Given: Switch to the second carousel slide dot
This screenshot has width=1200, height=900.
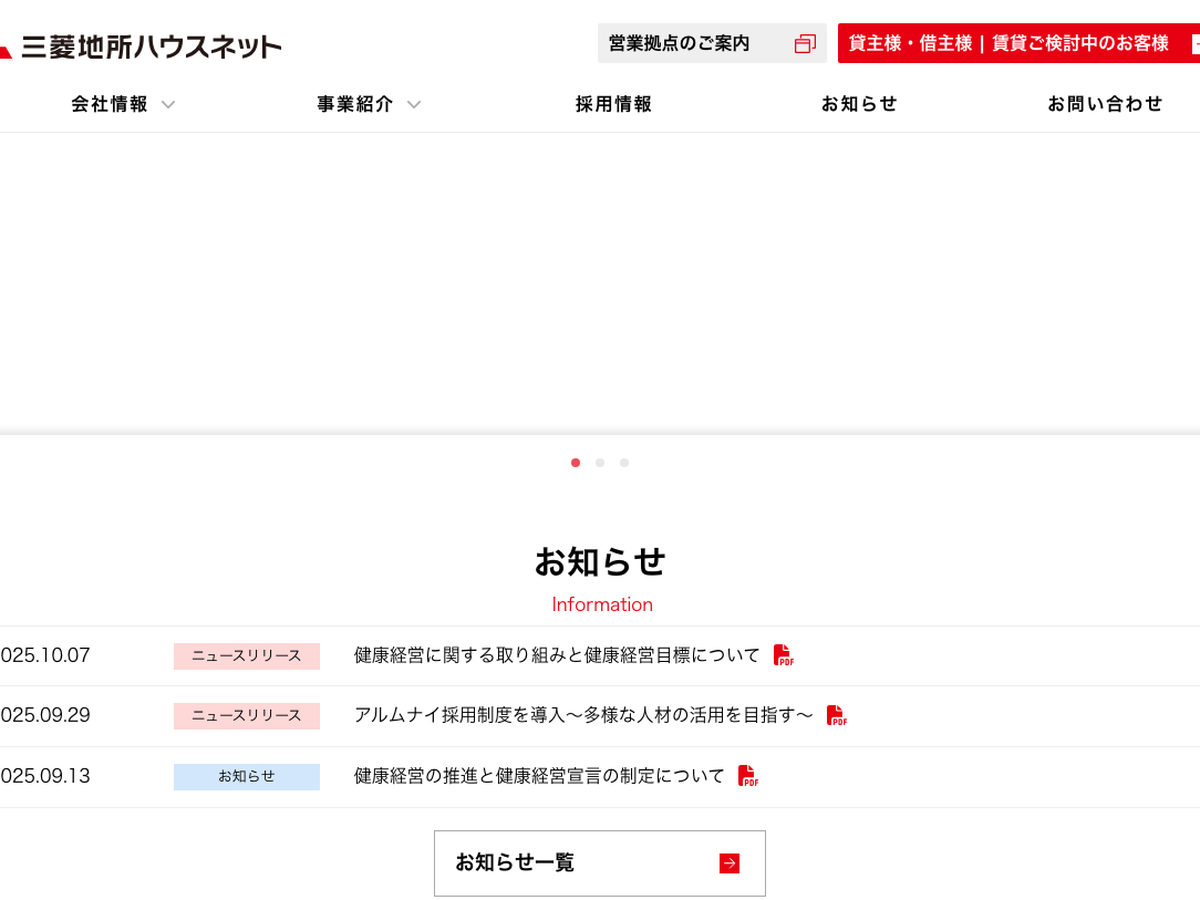Looking at the screenshot, I should [x=600, y=463].
